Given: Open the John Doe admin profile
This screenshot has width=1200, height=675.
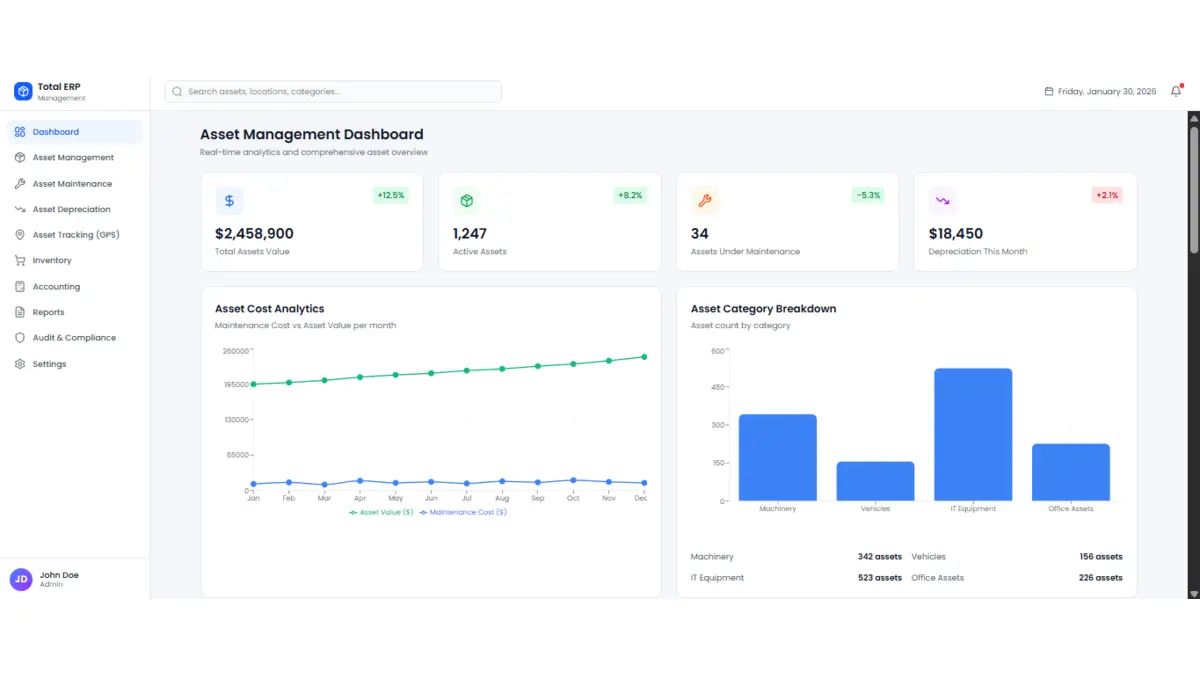Looking at the screenshot, I should (55, 579).
